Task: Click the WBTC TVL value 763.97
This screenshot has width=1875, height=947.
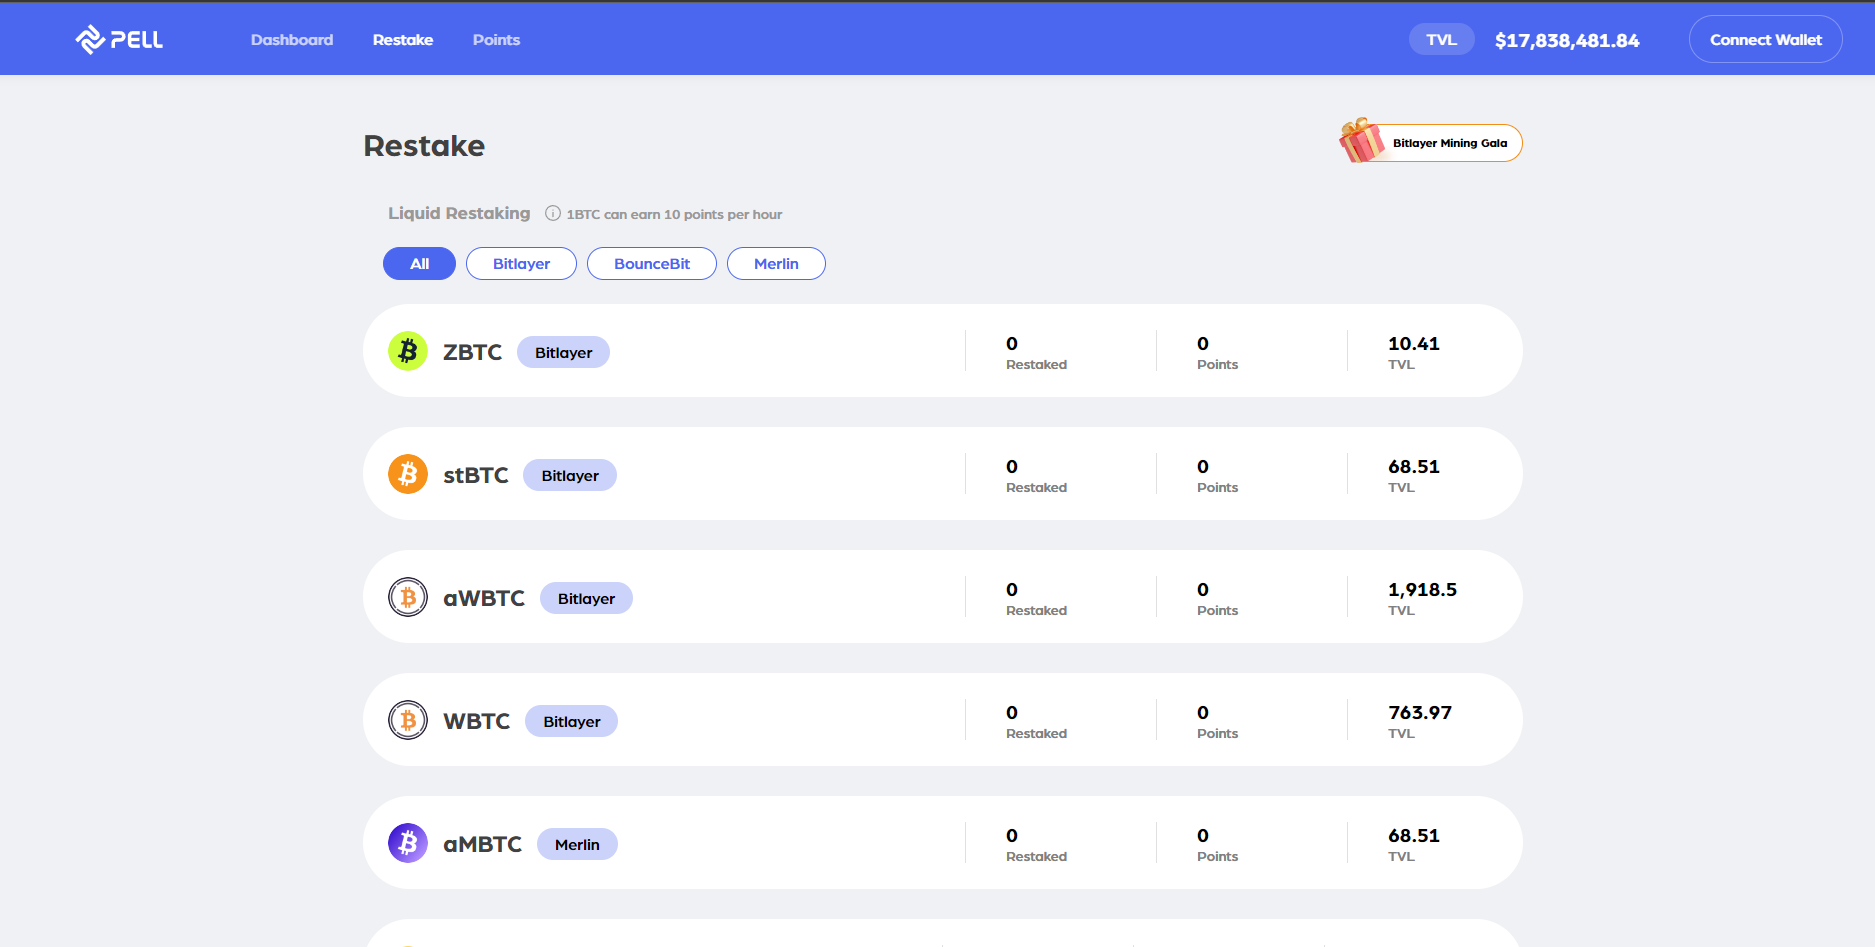Action: [1420, 713]
